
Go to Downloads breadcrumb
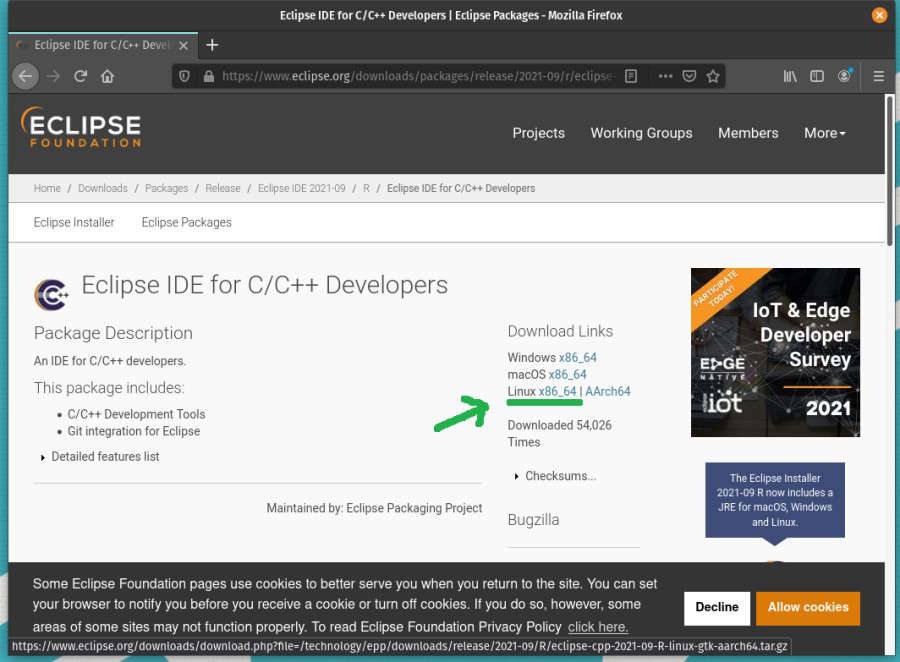point(103,188)
